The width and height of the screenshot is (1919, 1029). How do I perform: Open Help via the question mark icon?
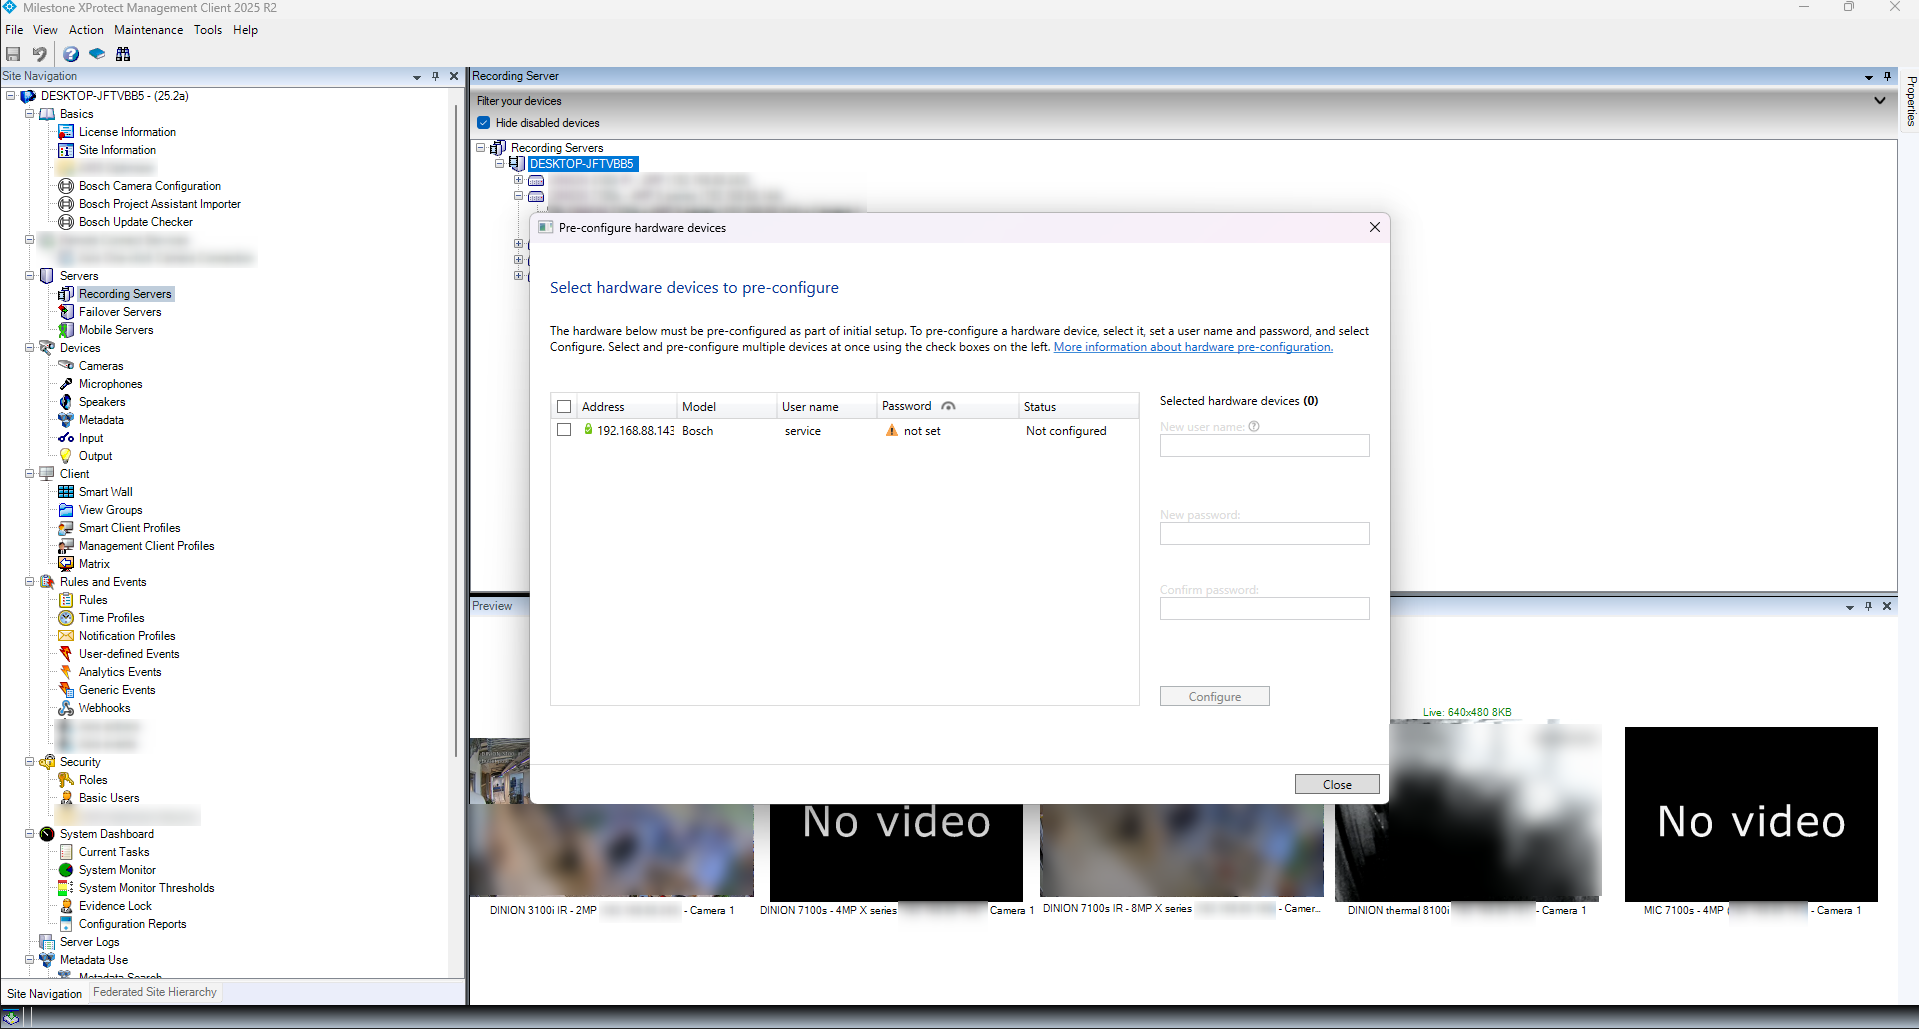tap(71, 54)
